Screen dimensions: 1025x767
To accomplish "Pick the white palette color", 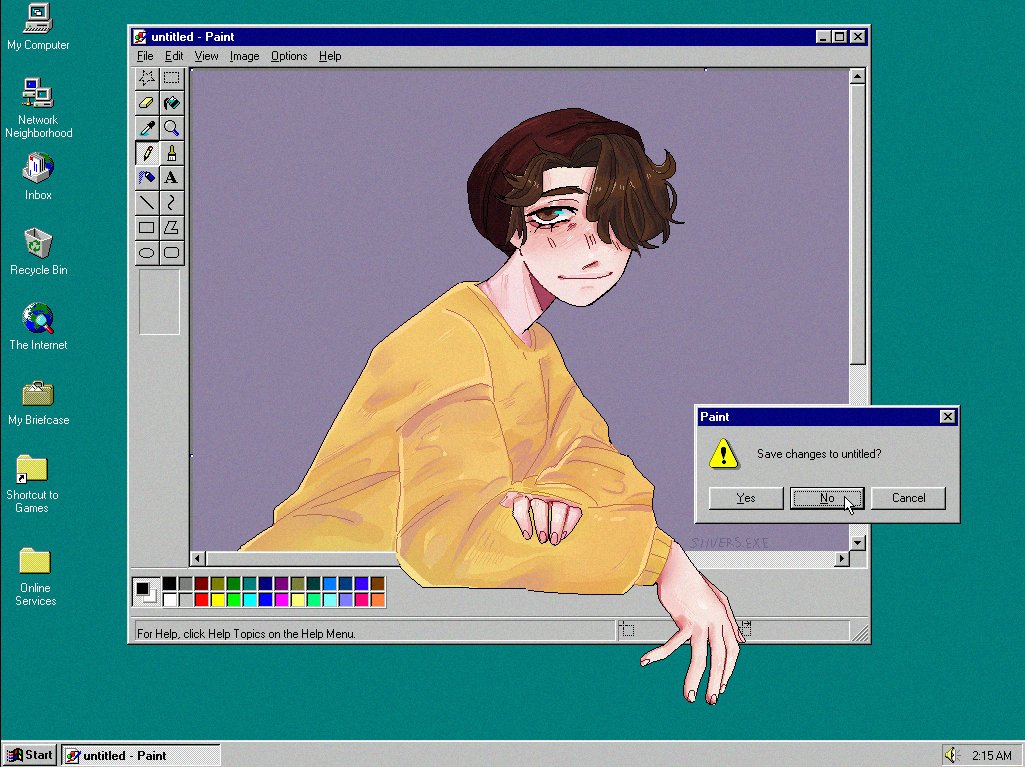I will [x=169, y=600].
